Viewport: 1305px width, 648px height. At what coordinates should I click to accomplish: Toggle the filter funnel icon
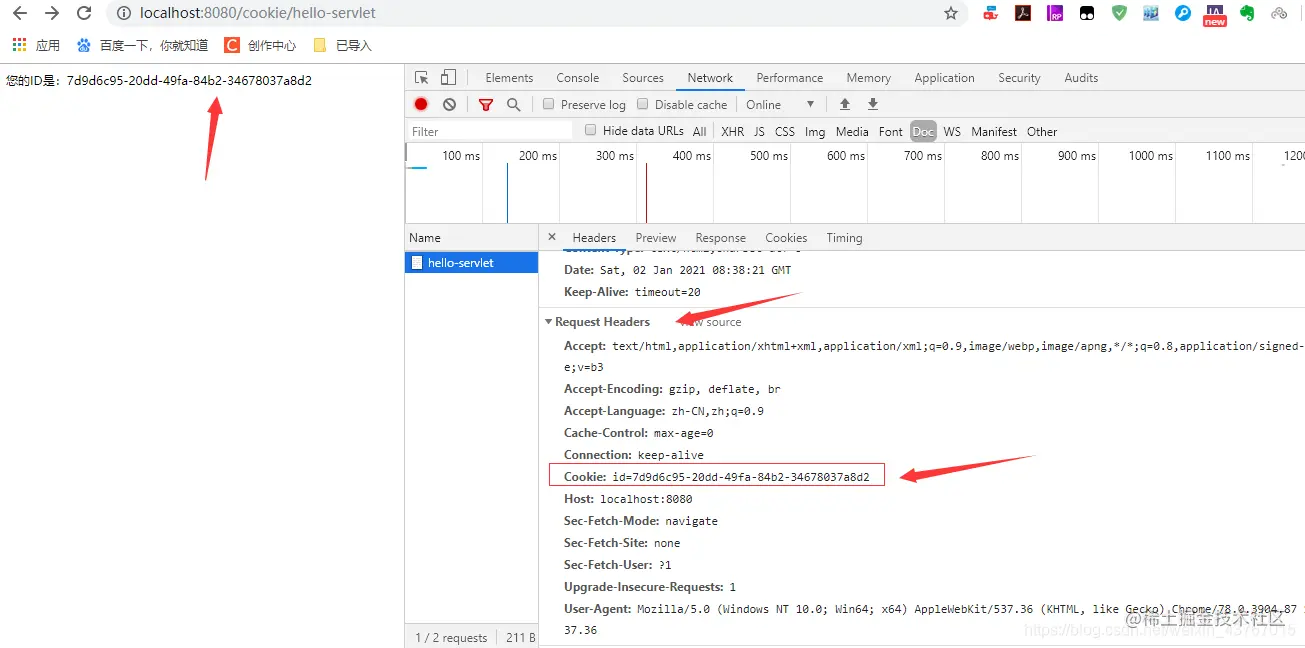486,104
